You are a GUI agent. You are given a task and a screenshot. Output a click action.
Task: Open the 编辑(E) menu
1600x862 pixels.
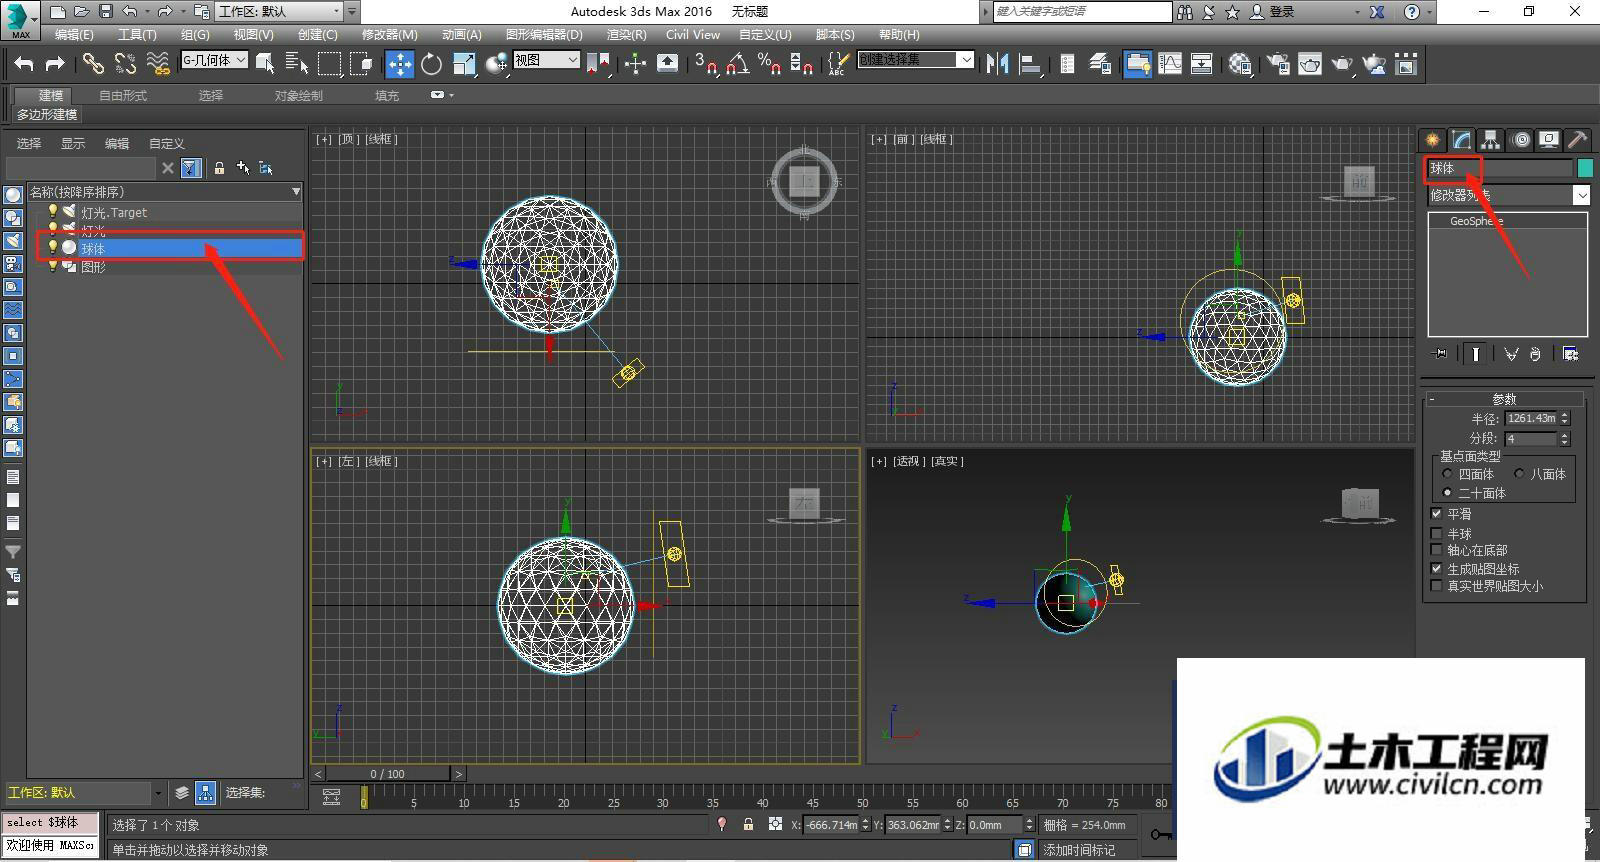74,35
